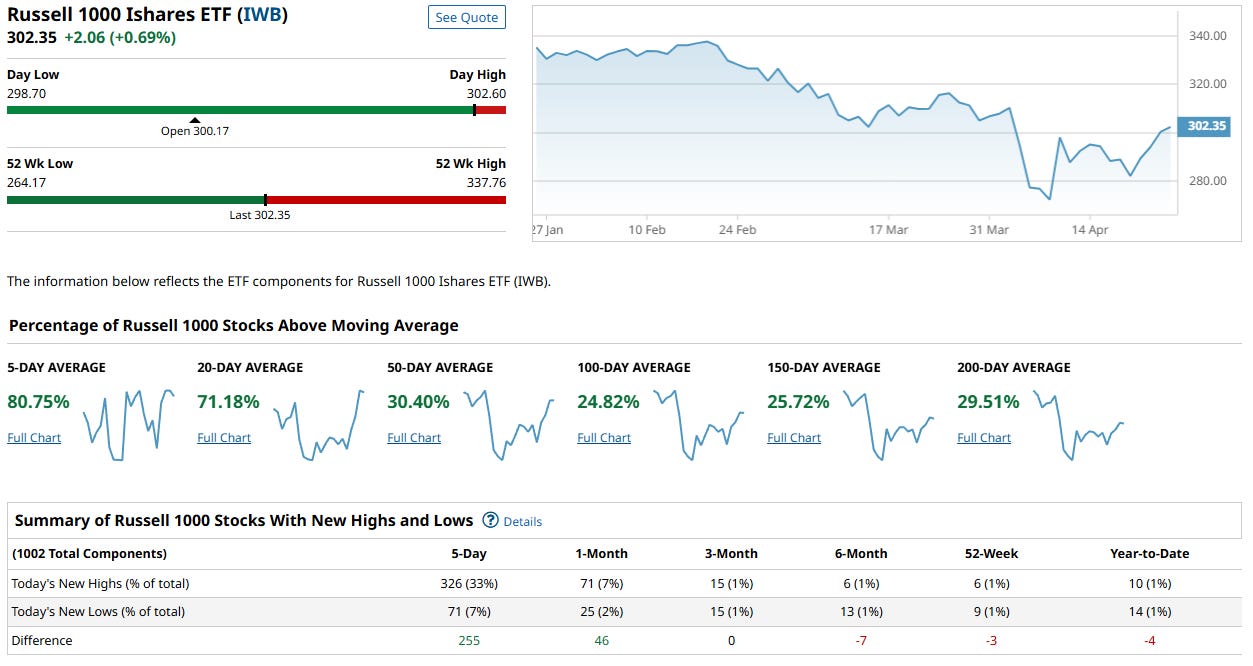Click the 14 Apr chart axis label
The height and width of the screenshot is (666, 1253).
(1090, 230)
